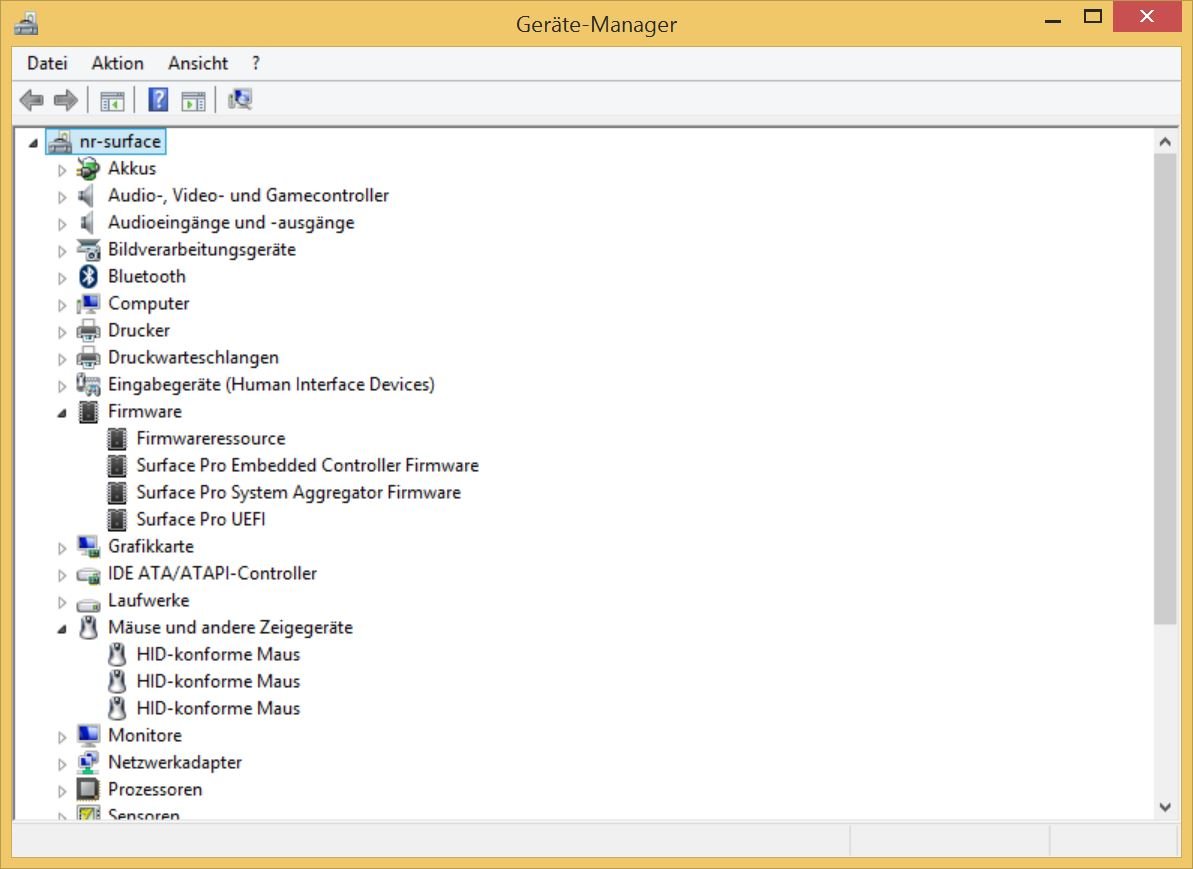Scan for hardware changes via toolbar icon
This screenshot has height=869, width=1193.
point(240,100)
